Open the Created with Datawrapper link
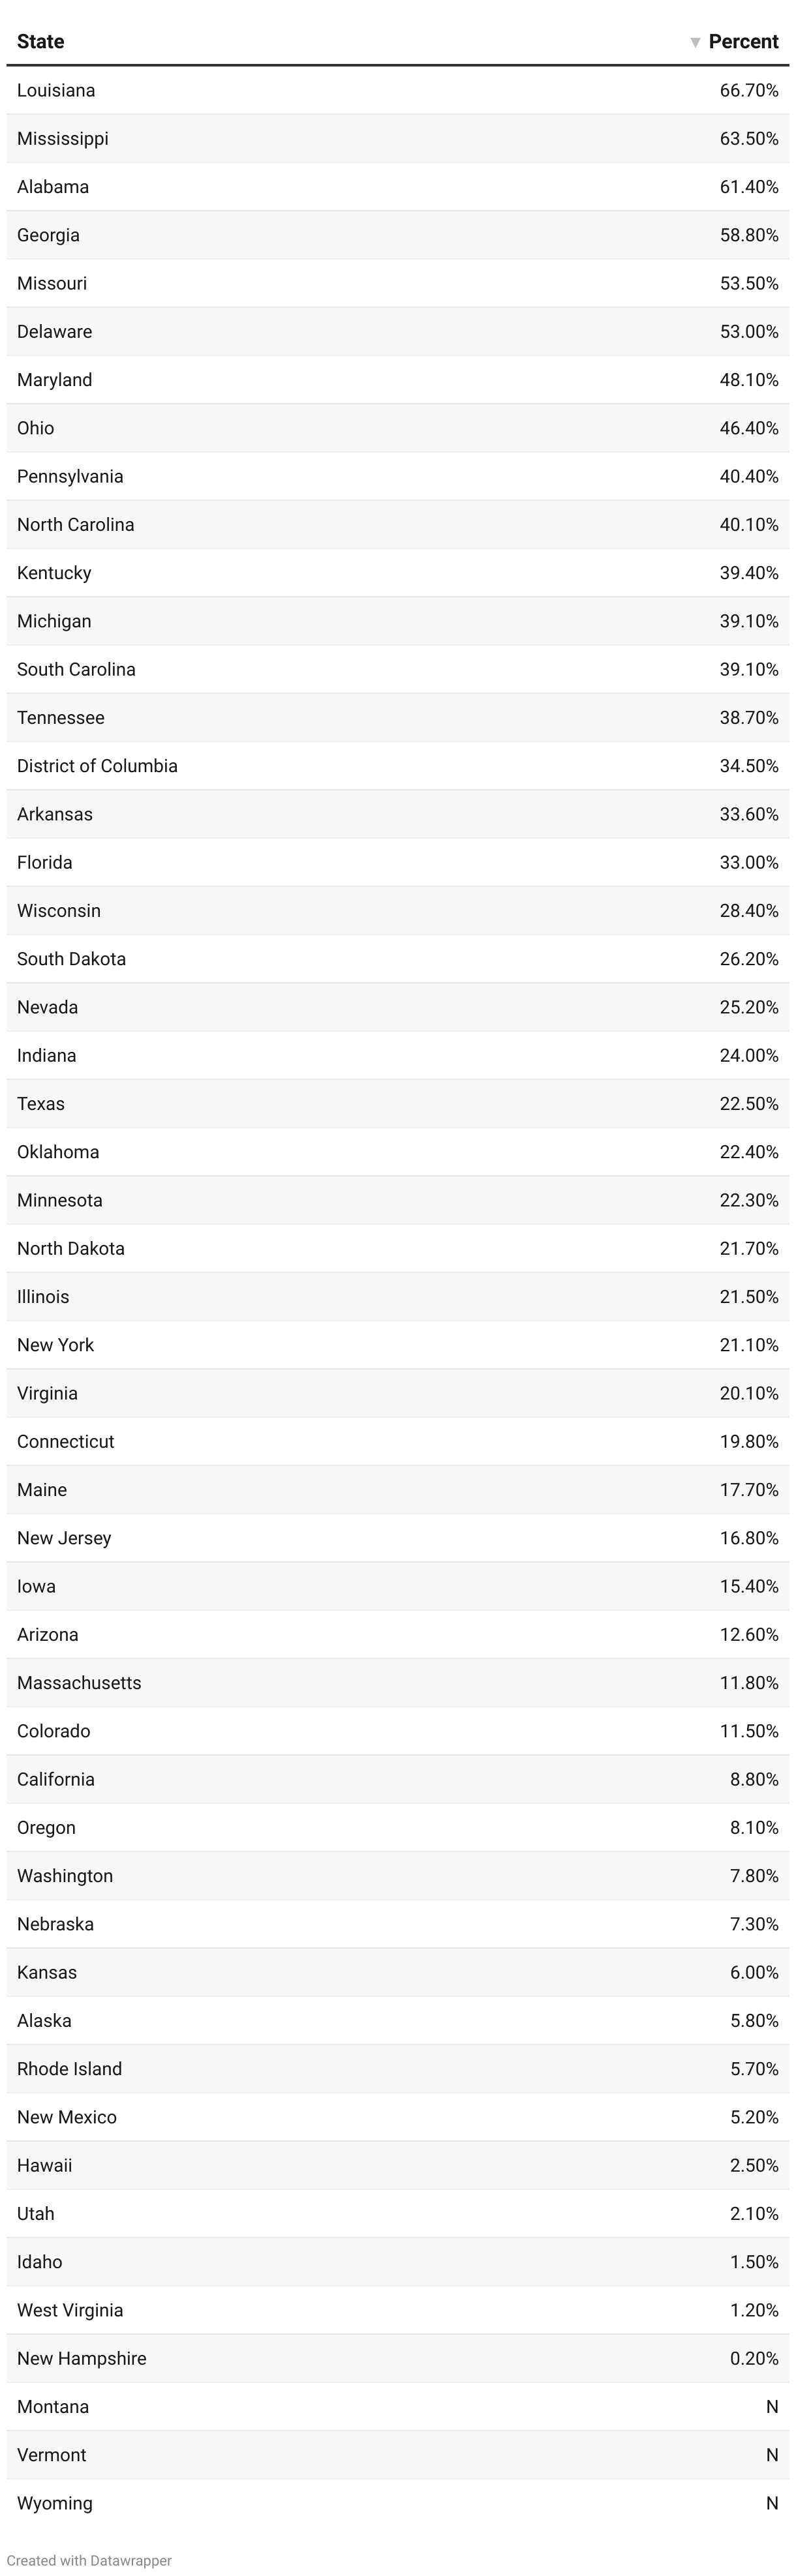This screenshot has width=796, height=2576. [x=89, y=2560]
